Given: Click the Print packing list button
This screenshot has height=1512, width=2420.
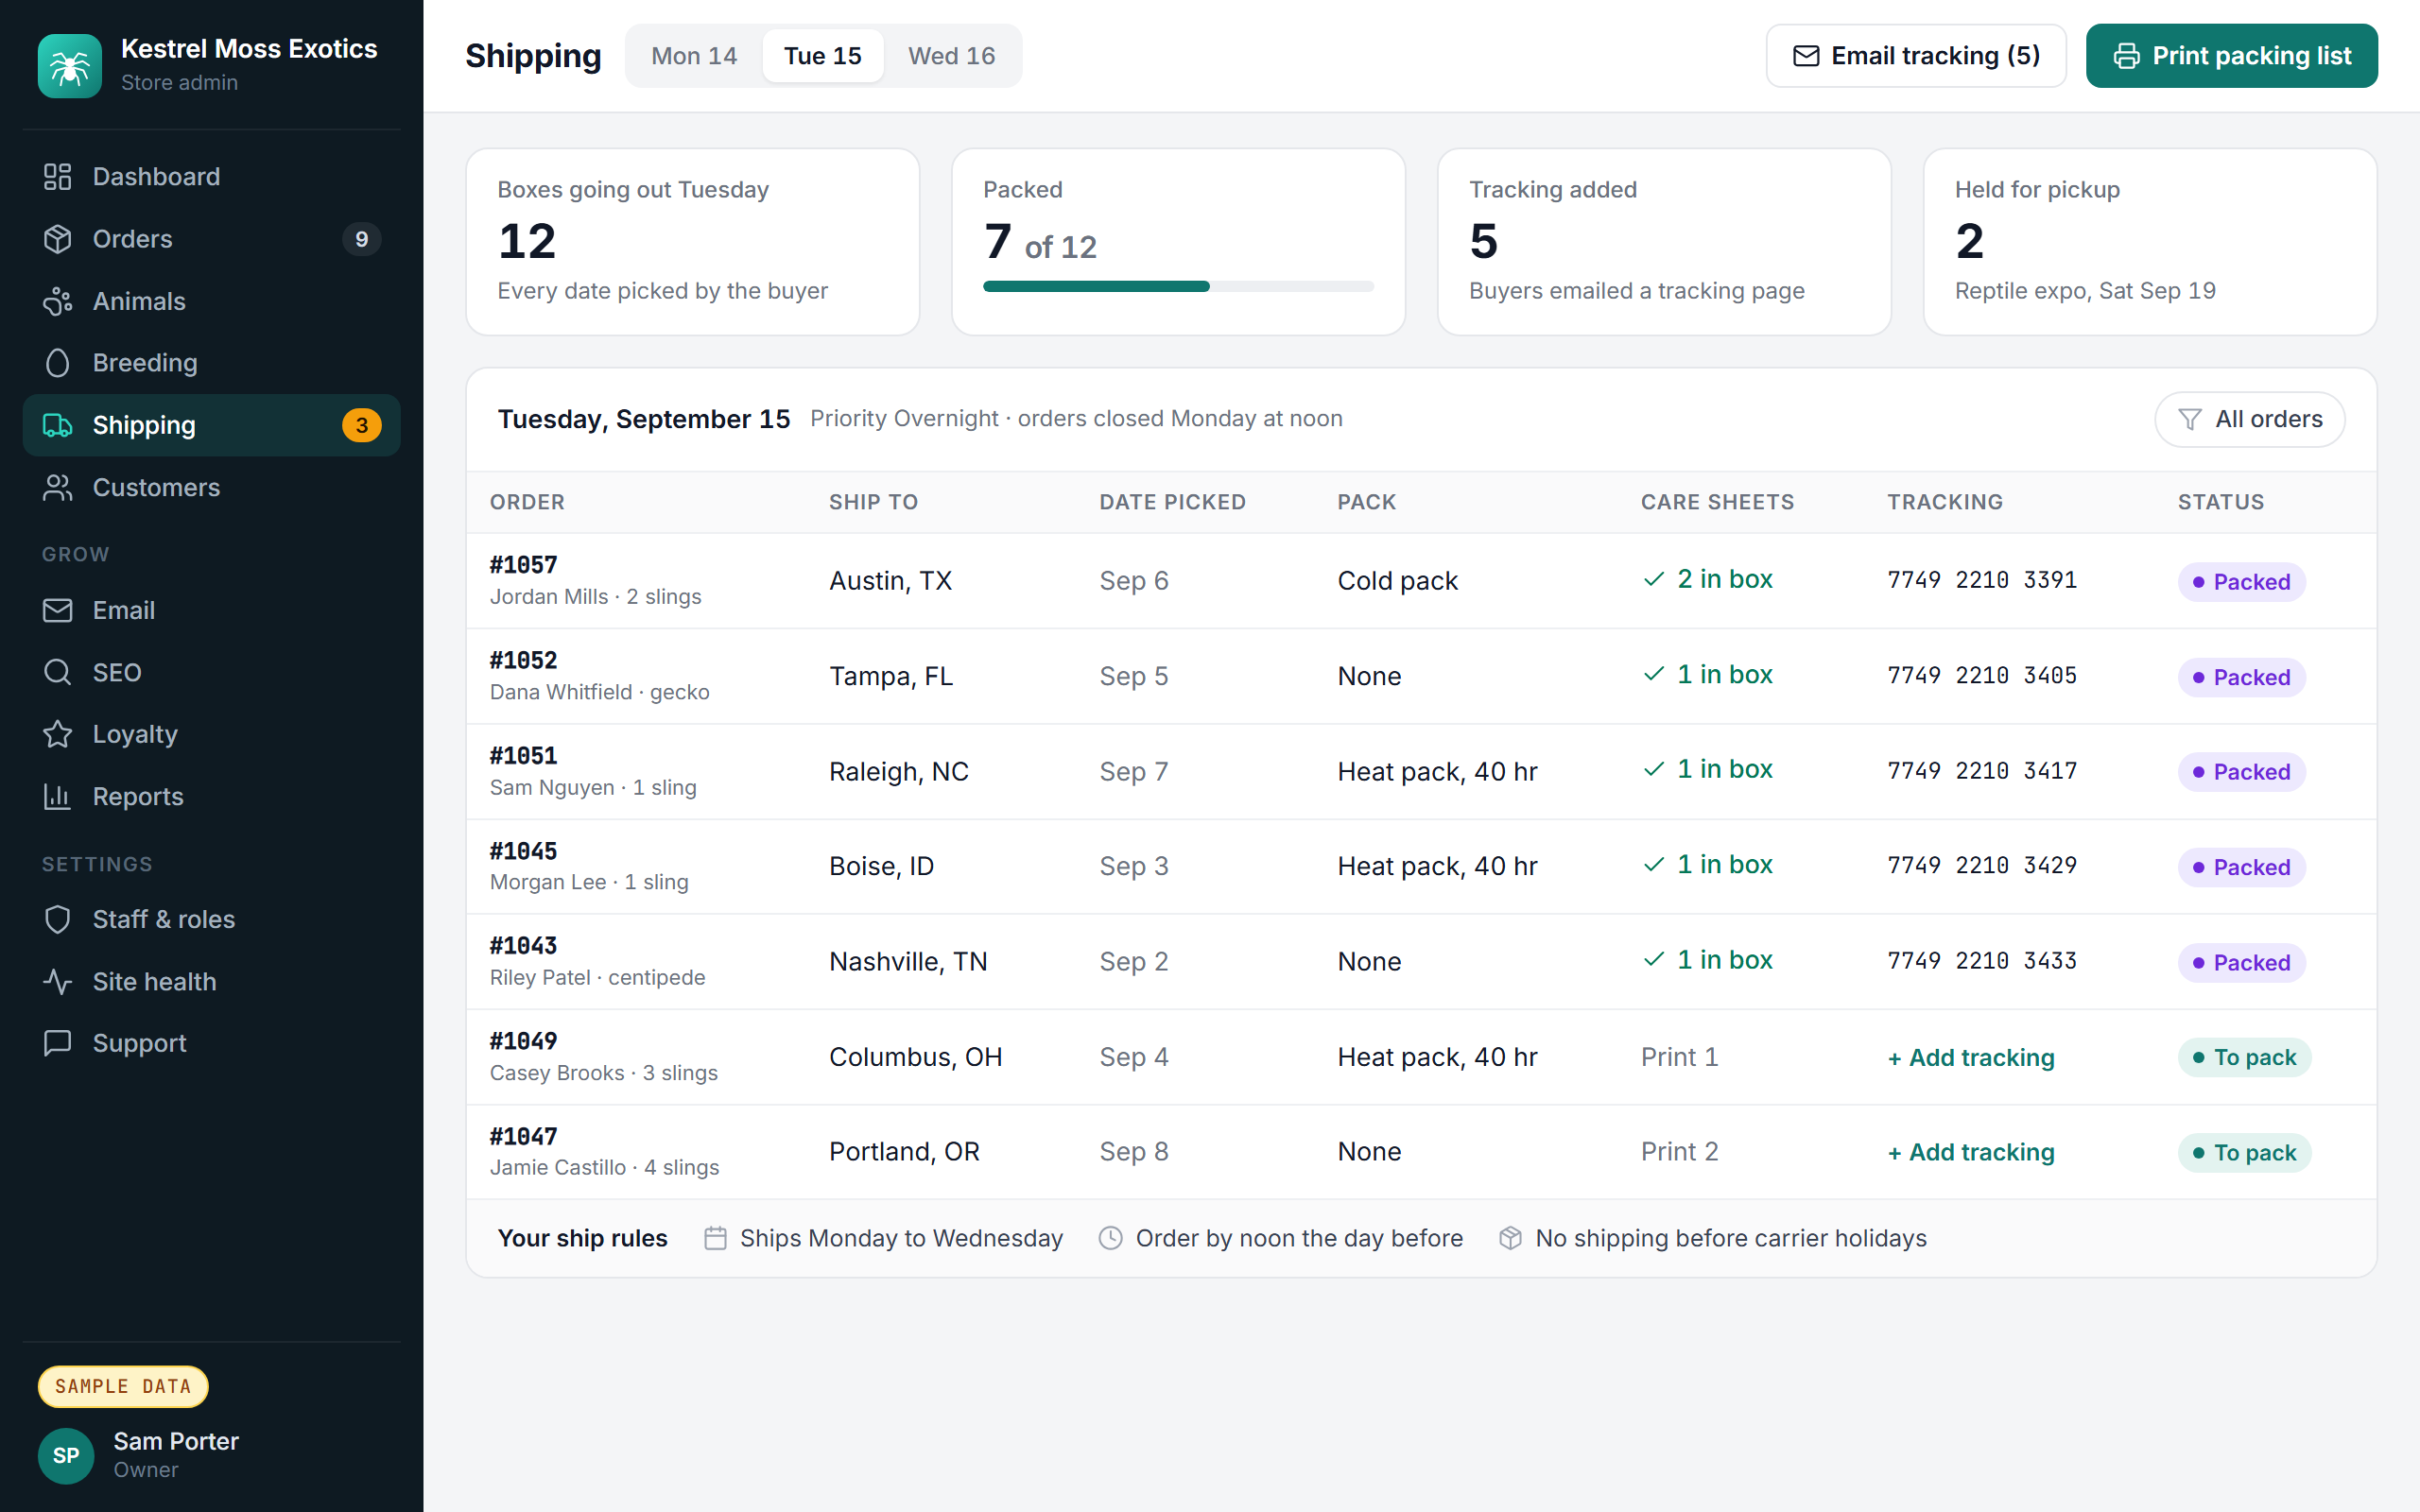Looking at the screenshot, I should pyautogui.click(x=2231, y=56).
